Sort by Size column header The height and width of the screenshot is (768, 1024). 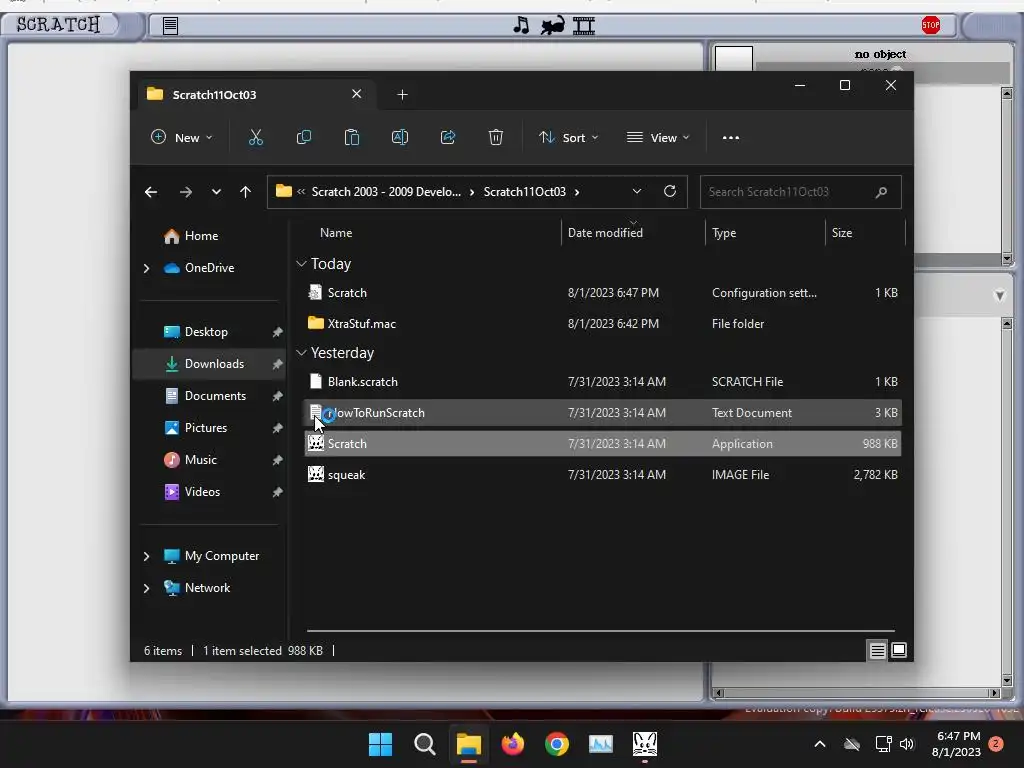(842, 232)
